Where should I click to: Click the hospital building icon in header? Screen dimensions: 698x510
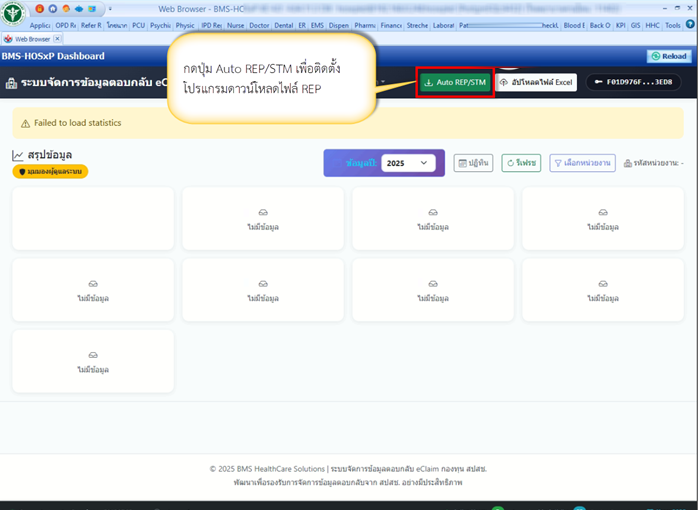click(12, 84)
